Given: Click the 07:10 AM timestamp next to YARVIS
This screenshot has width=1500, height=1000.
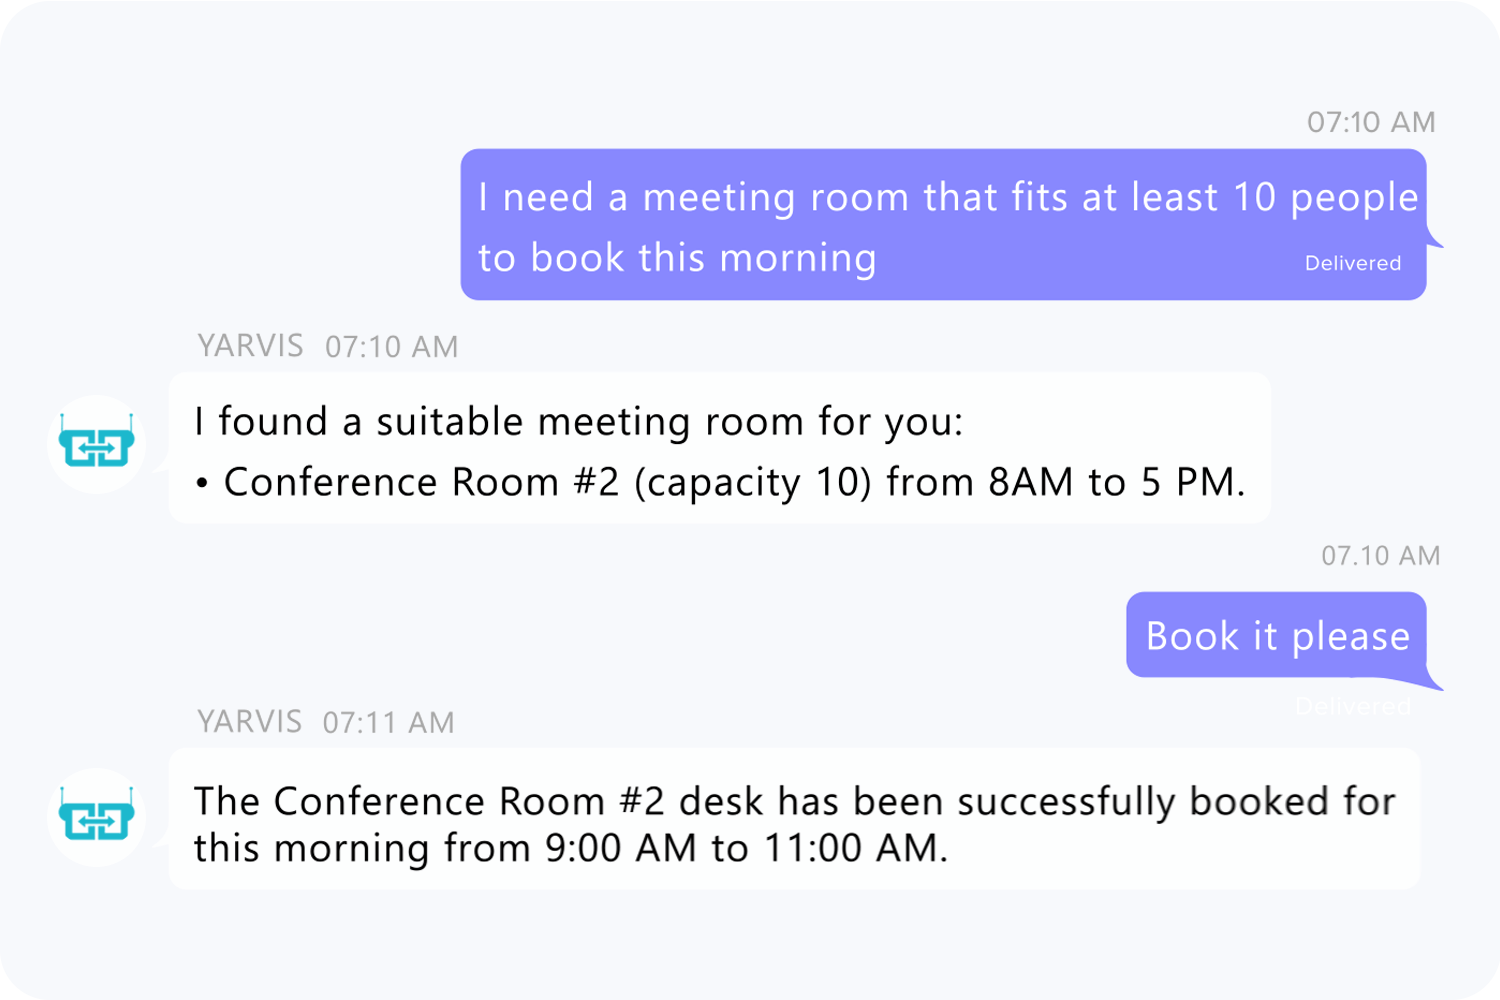Looking at the screenshot, I should tap(391, 347).
